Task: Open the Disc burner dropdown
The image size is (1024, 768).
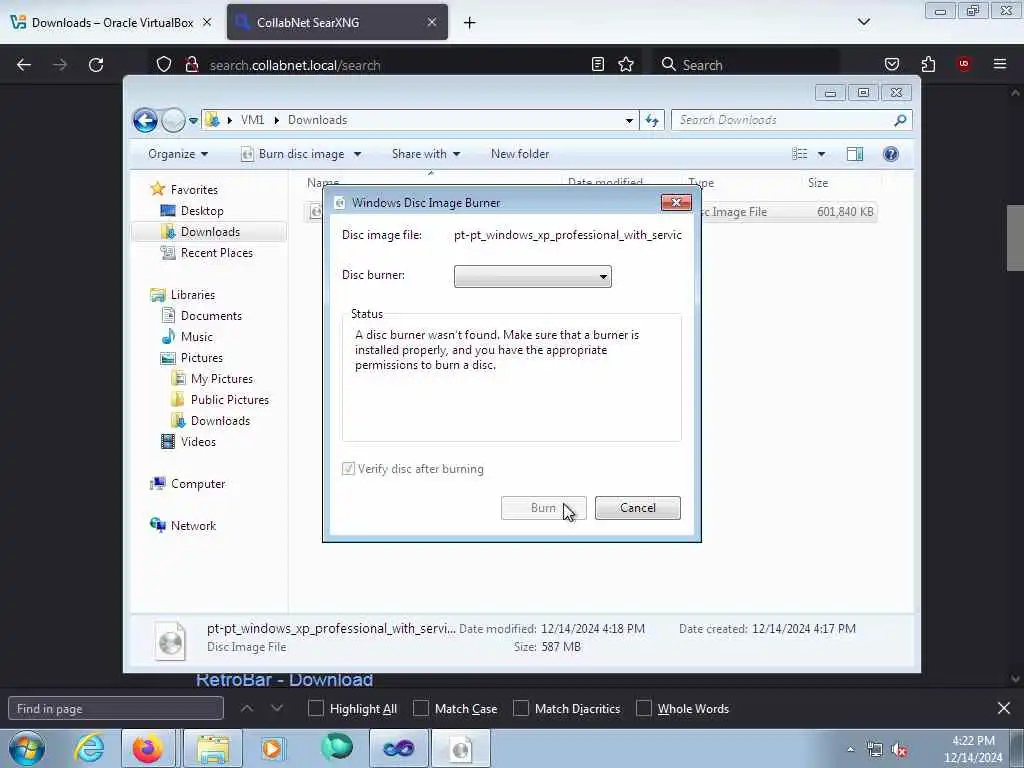Action: [x=533, y=276]
